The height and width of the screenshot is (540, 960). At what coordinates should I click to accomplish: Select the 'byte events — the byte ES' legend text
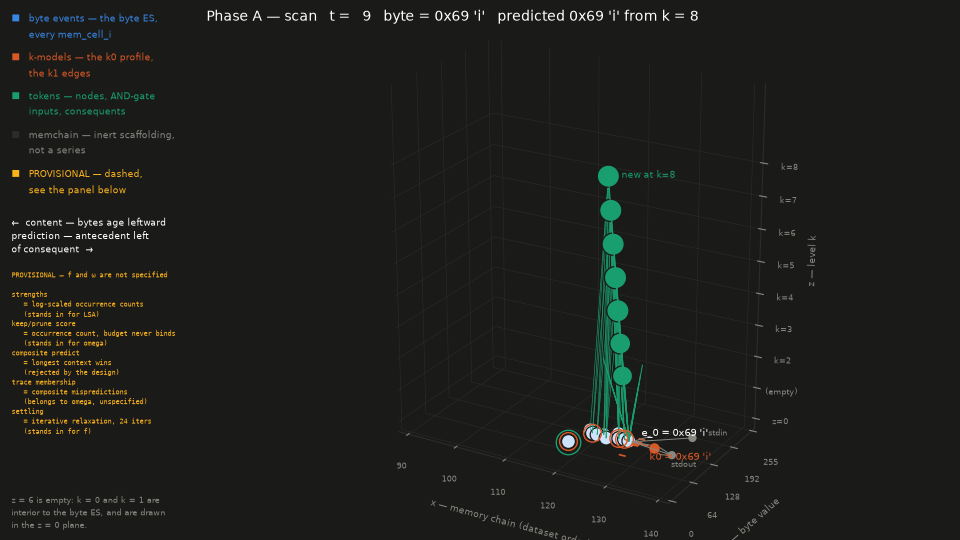pyautogui.click(x=93, y=18)
